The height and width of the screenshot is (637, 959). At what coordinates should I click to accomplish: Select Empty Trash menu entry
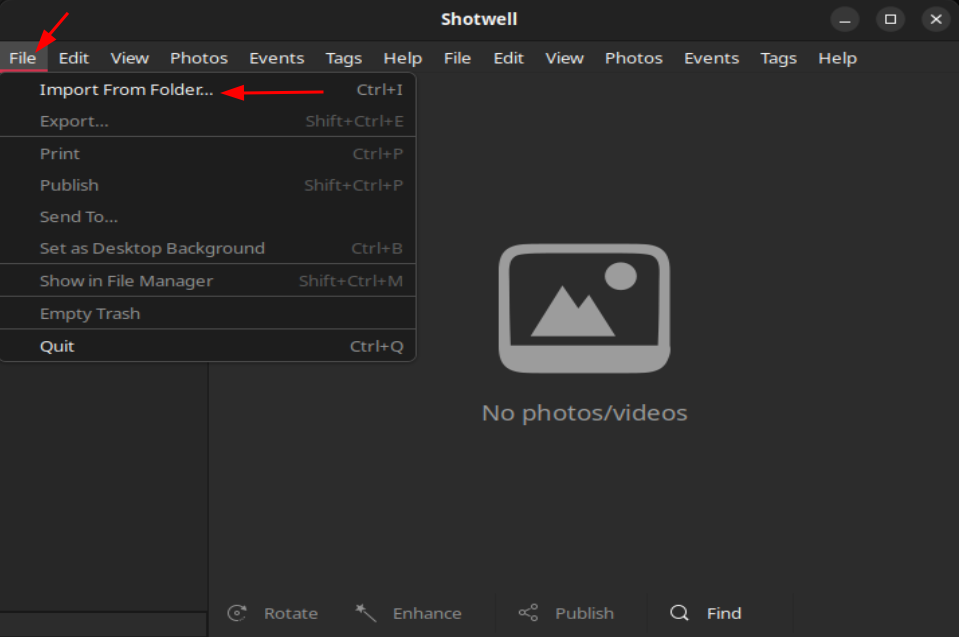coord(208,314)
